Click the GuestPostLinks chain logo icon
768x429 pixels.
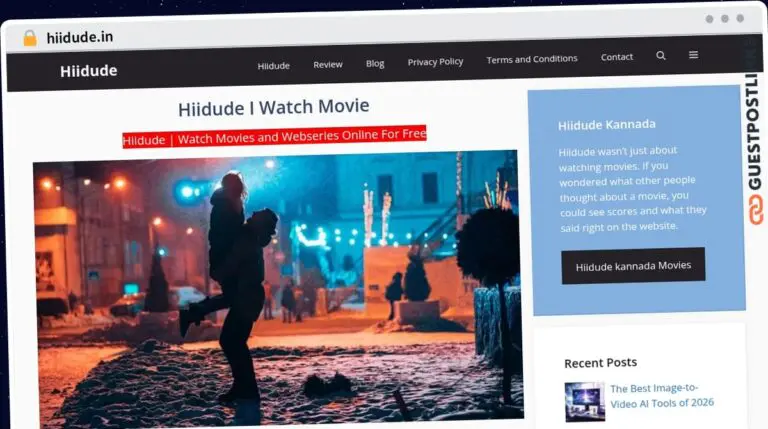[x=756, y=210]
